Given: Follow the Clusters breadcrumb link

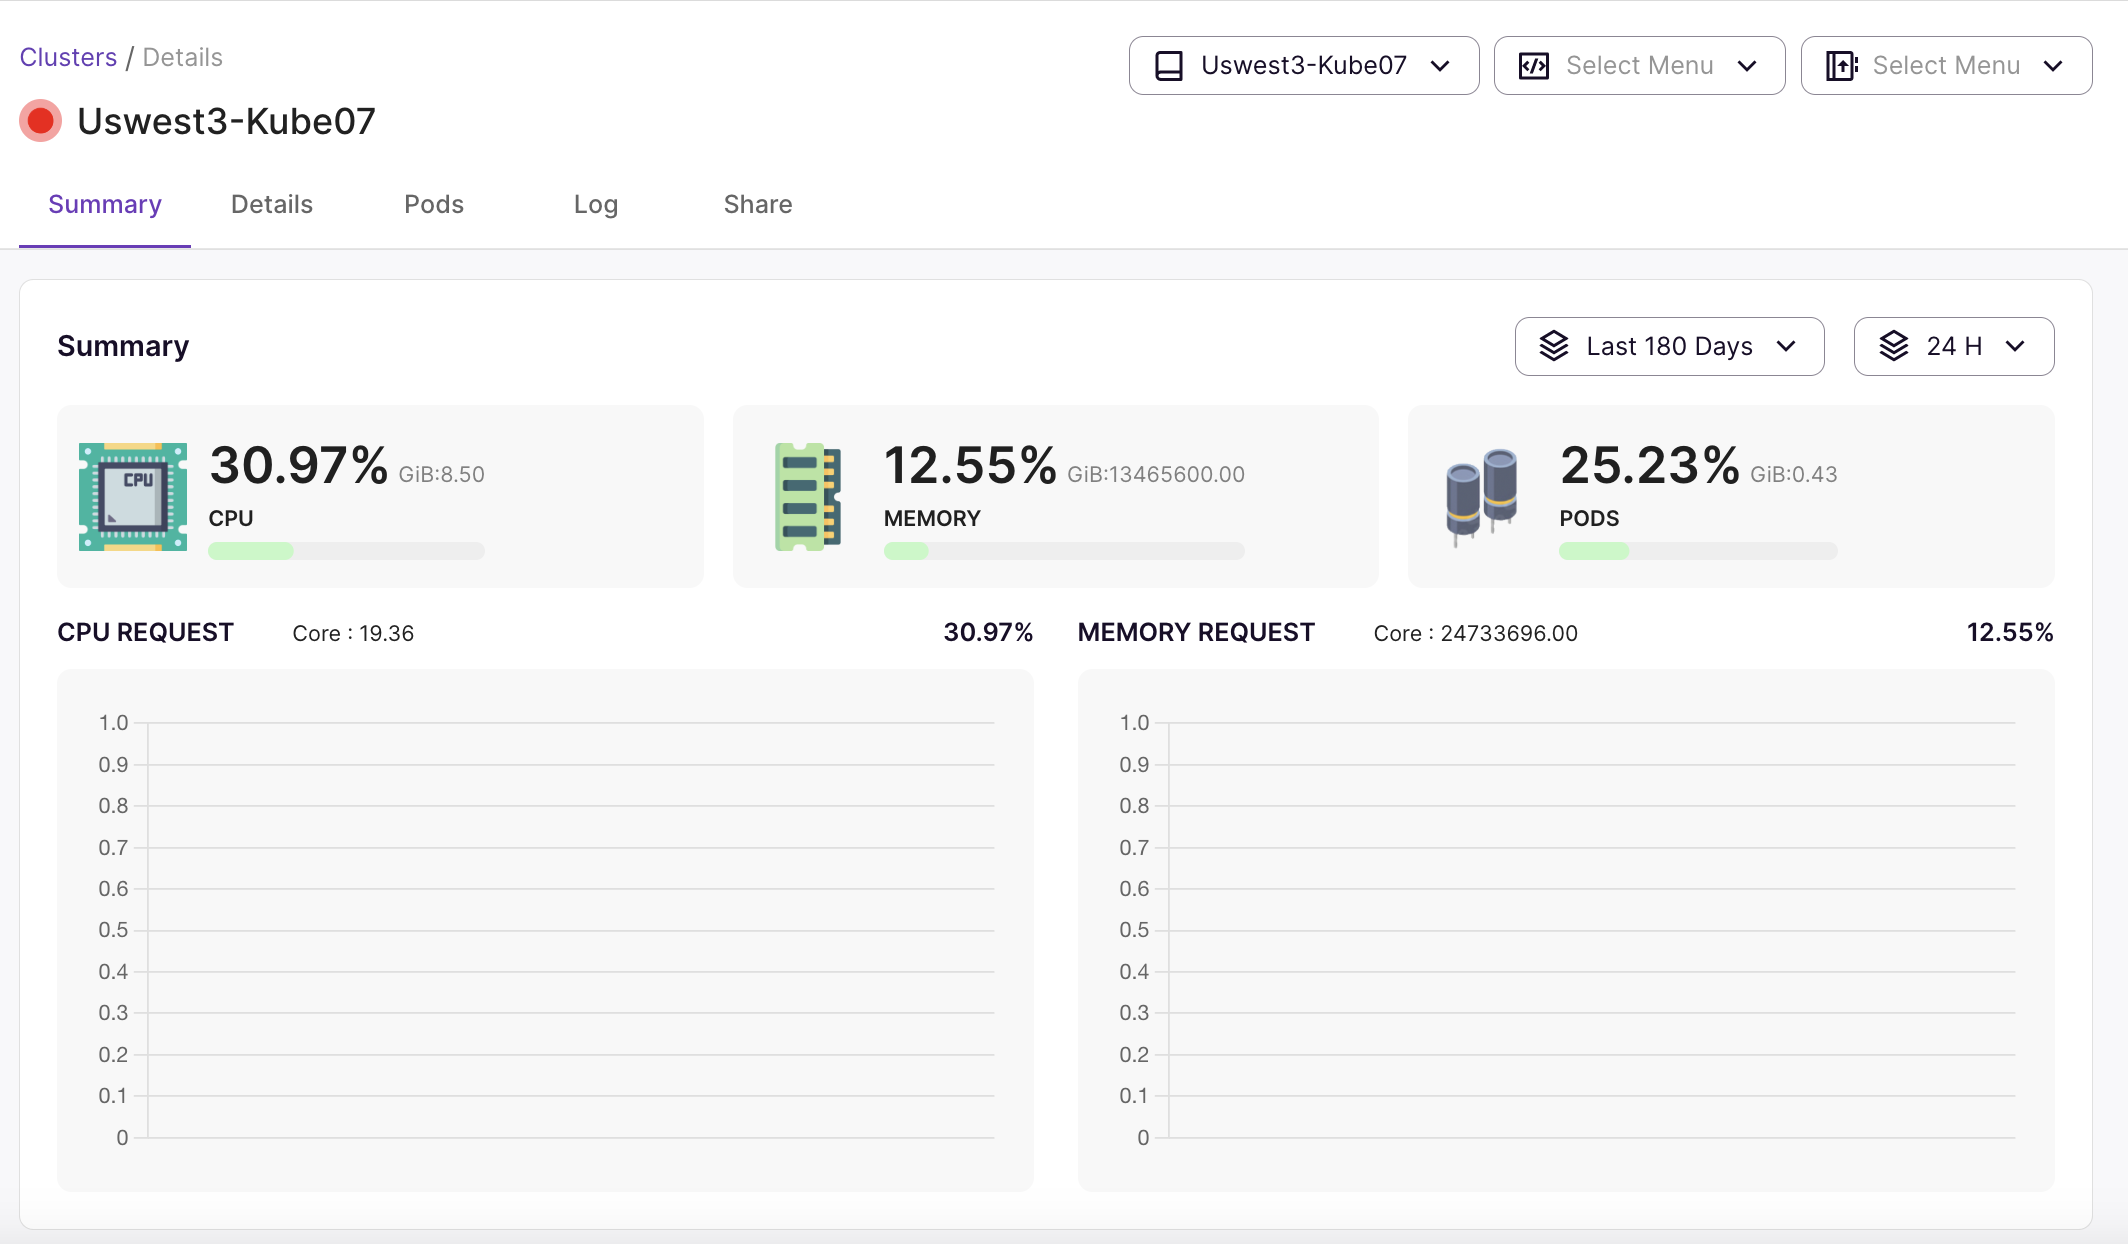Looking at the screenshot, I should [x=68, y=57].
